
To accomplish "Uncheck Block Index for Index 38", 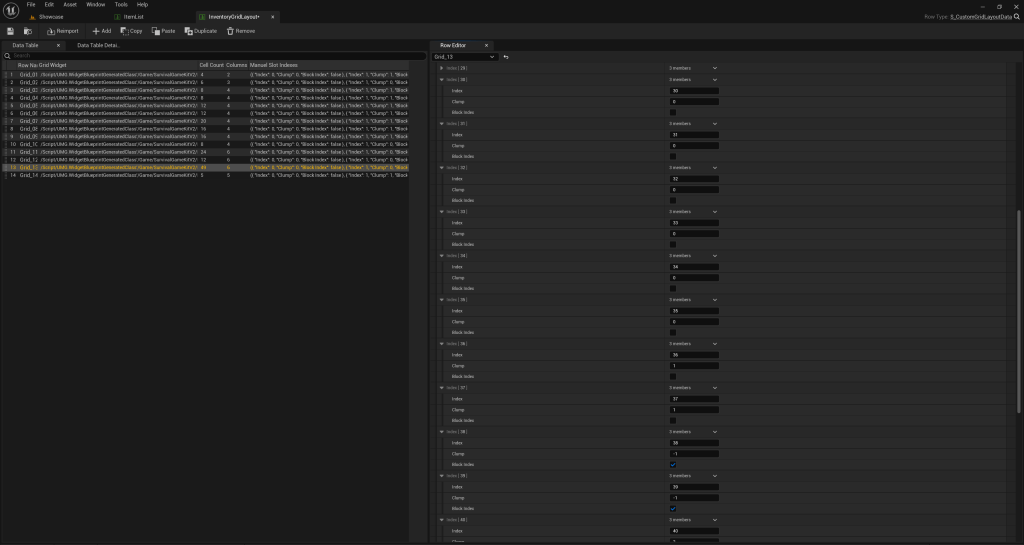I will [673, 464].
